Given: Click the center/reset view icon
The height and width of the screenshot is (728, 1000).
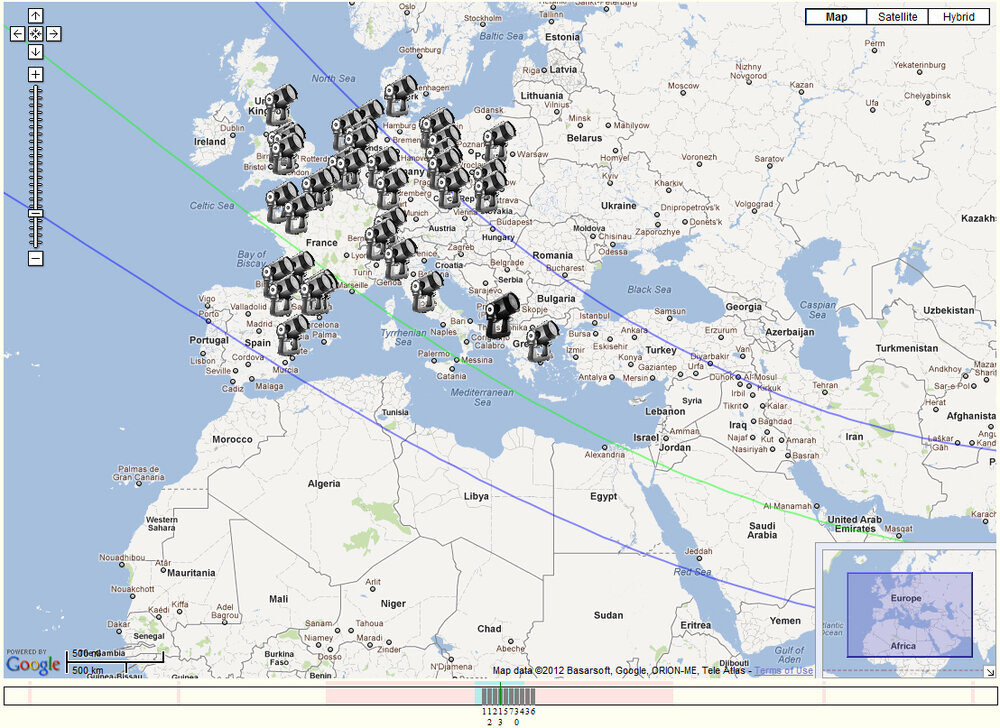Looking at the screenshot, I should 35,34.
